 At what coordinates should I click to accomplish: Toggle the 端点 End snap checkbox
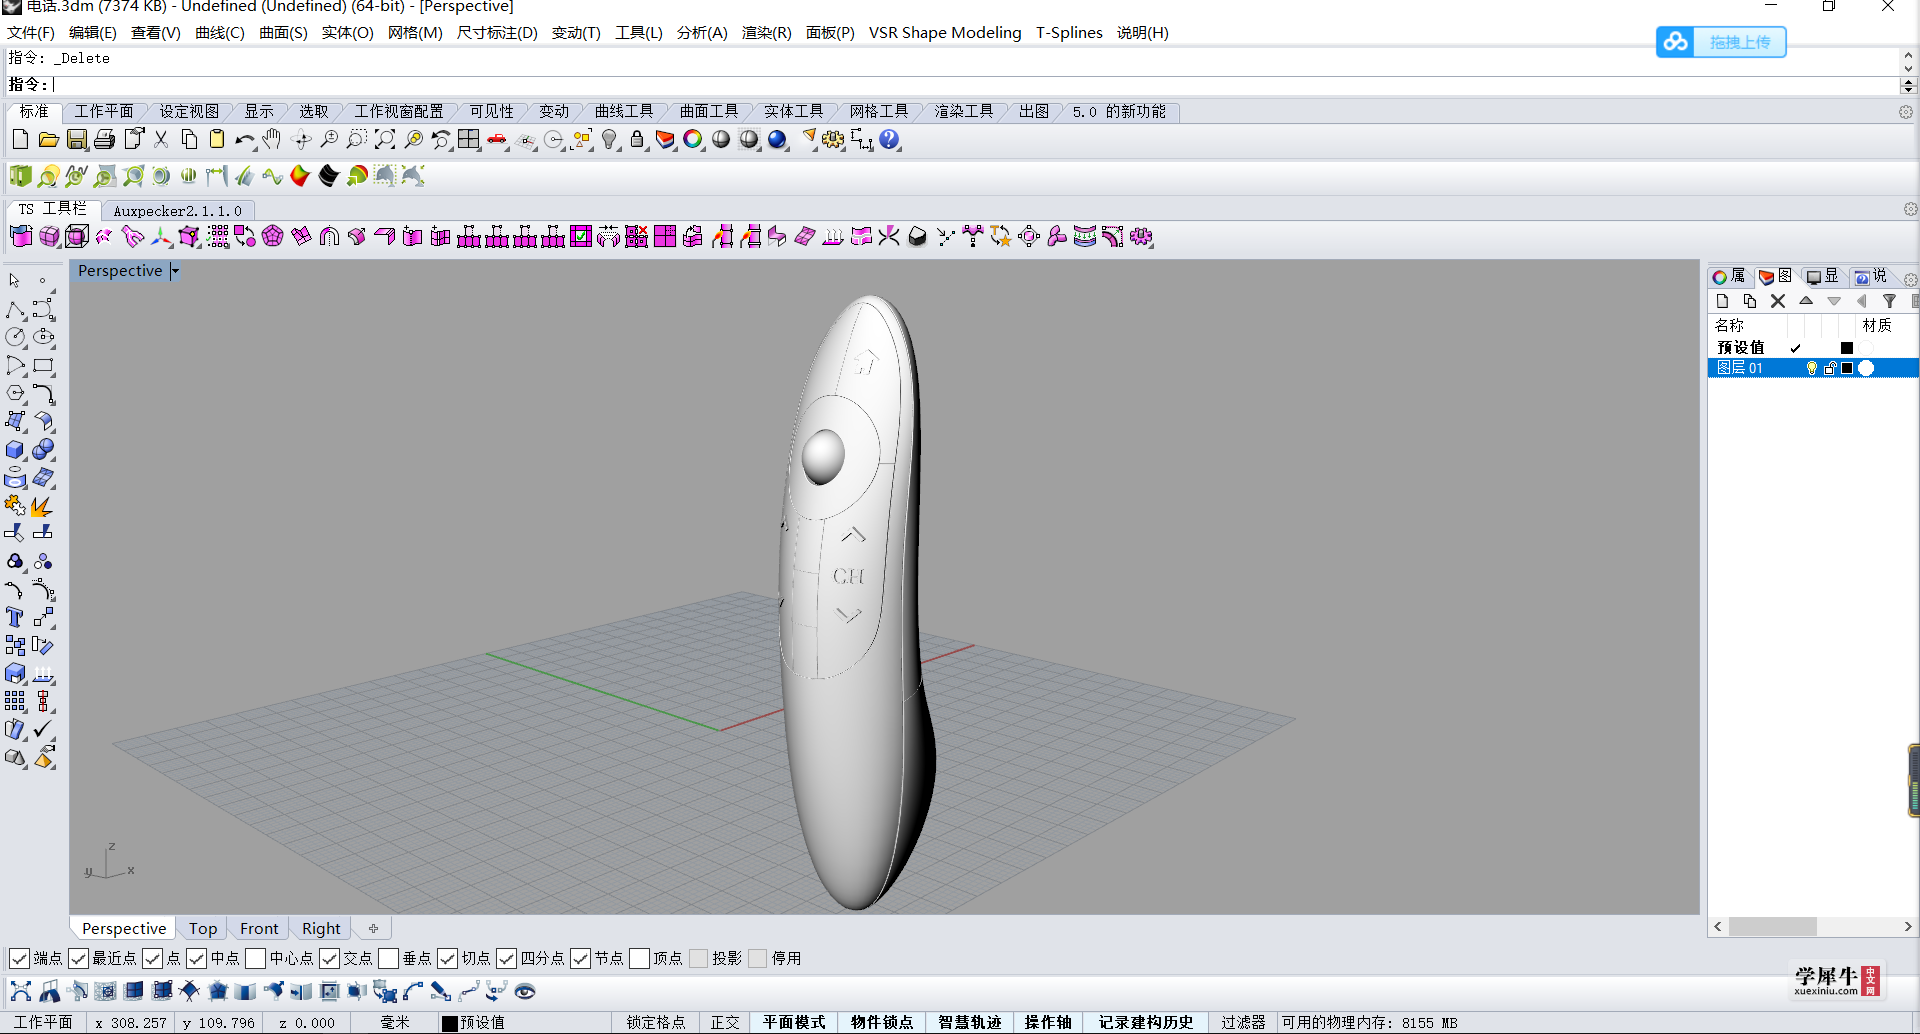point(19,959)
